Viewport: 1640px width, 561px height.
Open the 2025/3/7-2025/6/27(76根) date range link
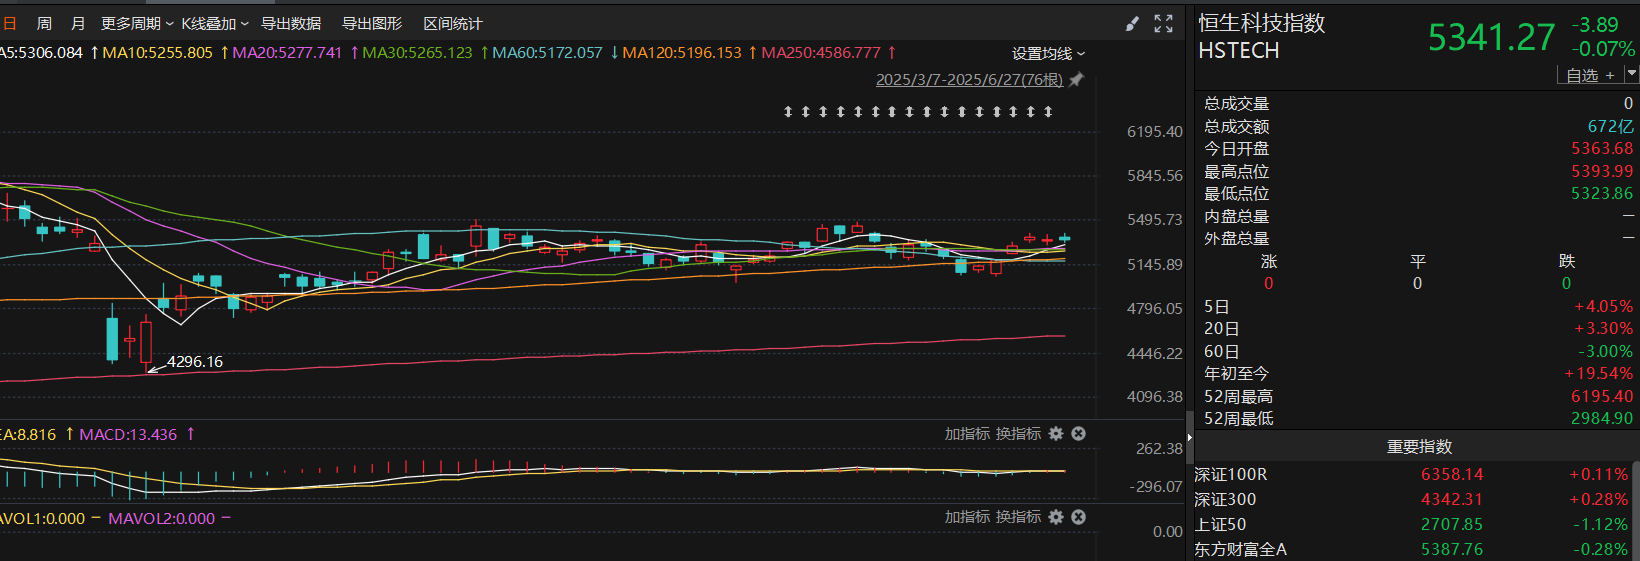click(x=969, y=80)
